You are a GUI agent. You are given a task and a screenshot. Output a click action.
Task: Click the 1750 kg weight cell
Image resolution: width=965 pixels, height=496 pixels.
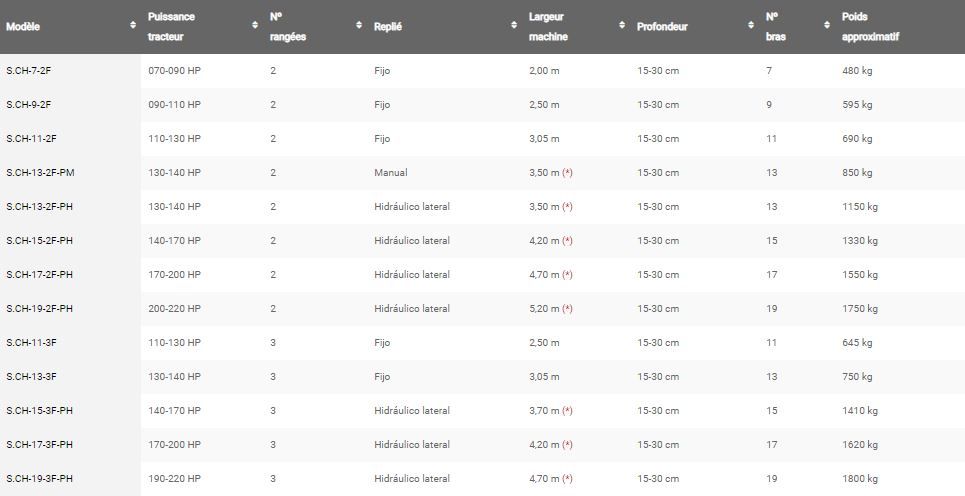click(860, 309)
